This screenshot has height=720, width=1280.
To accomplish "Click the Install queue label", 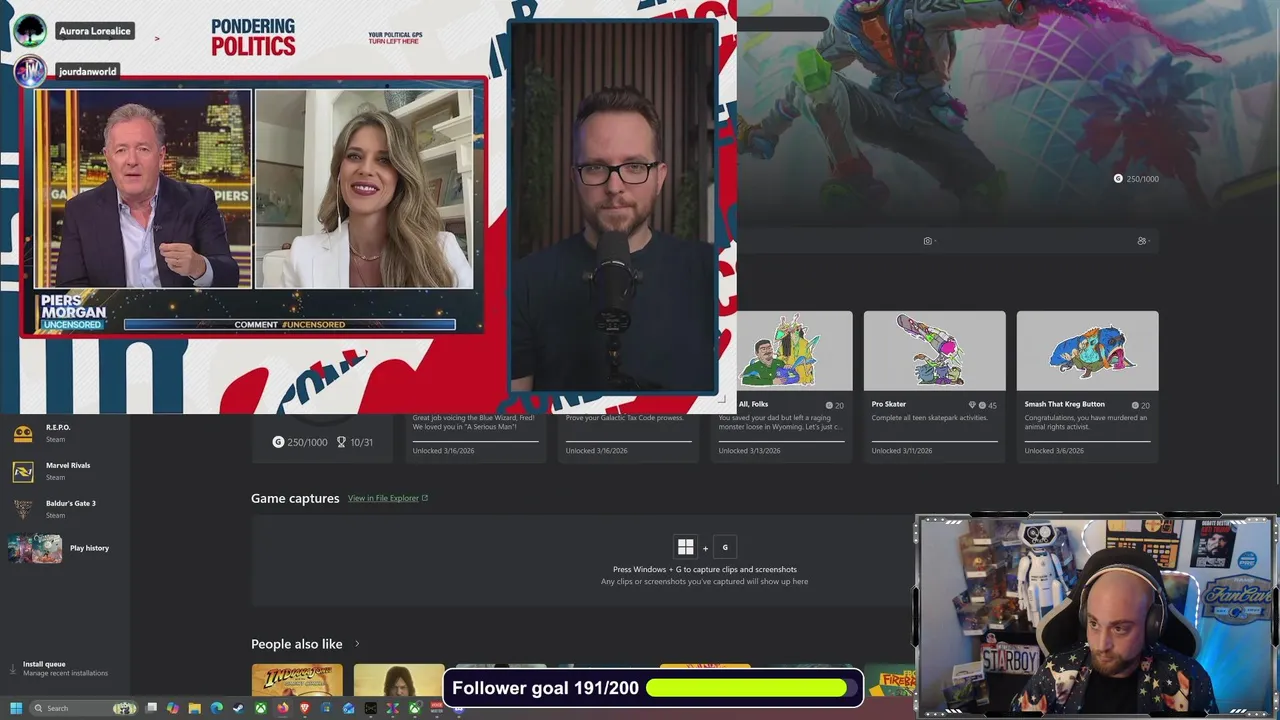I will 44,664.
